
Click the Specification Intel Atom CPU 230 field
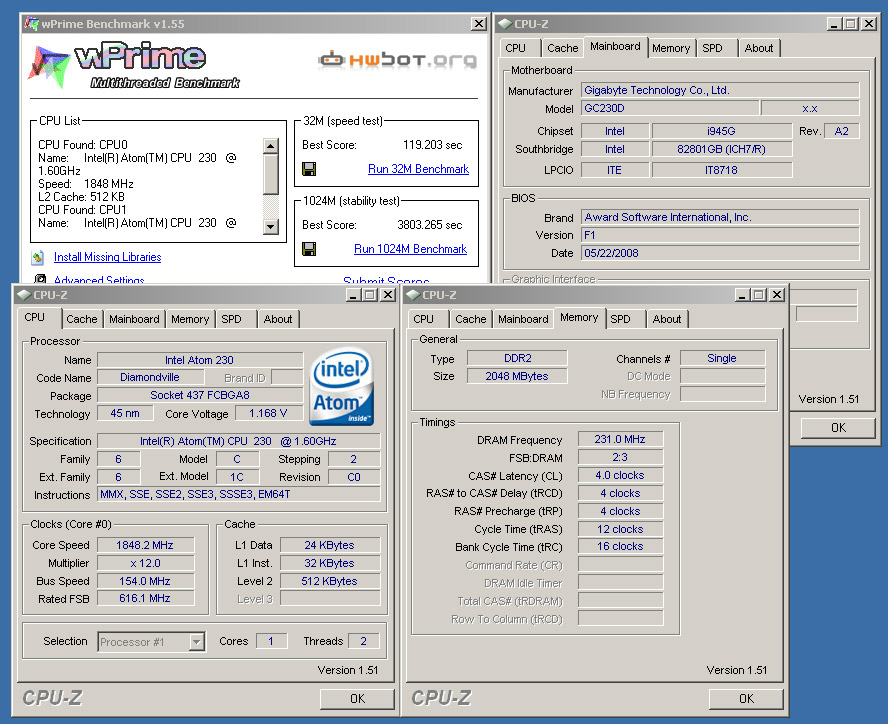(238, 441)
